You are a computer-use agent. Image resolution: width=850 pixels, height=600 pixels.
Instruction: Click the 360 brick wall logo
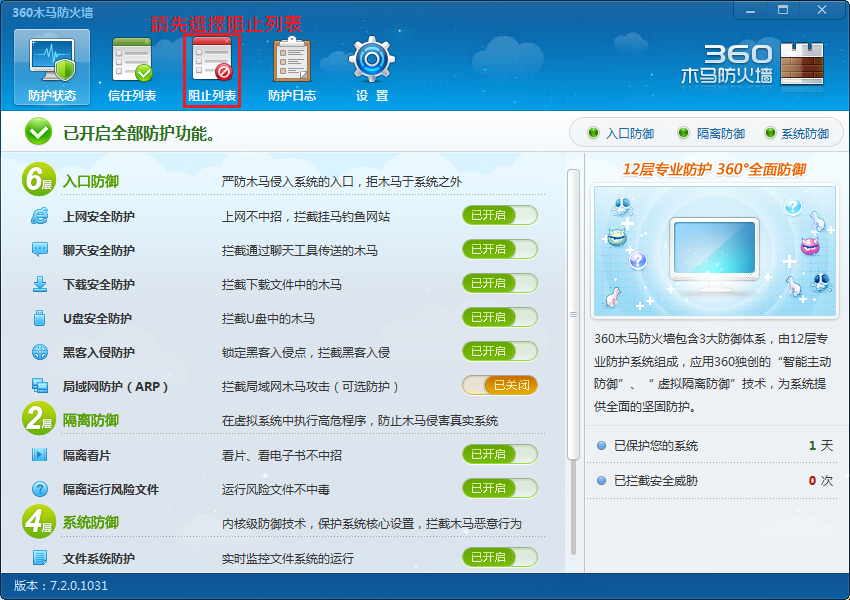click(802, 64)
